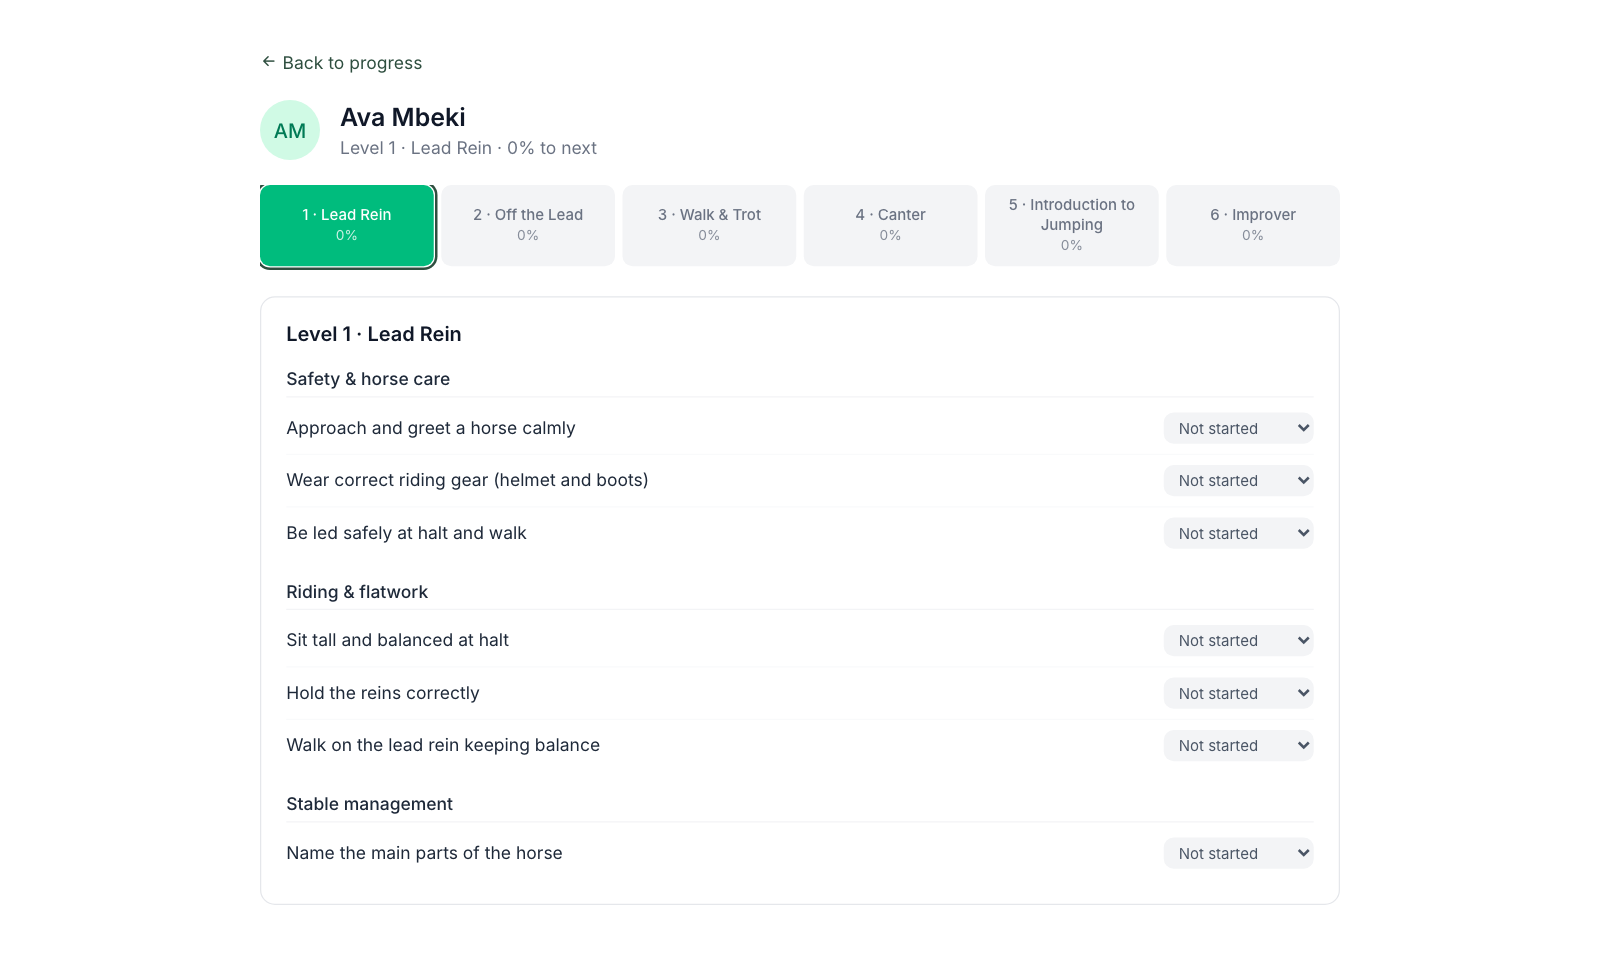
Task: Open status dropdown for Walk on the lead rein
Action: pos(1238,745)
